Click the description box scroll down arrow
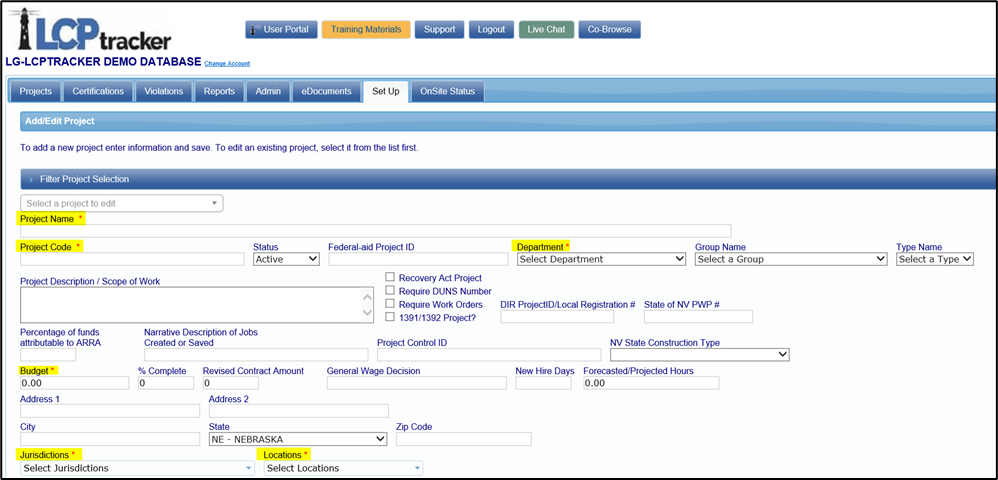Image resolution: width=998 pixels, height=480 pixels. pyautogui.click(x=368, y=313)
